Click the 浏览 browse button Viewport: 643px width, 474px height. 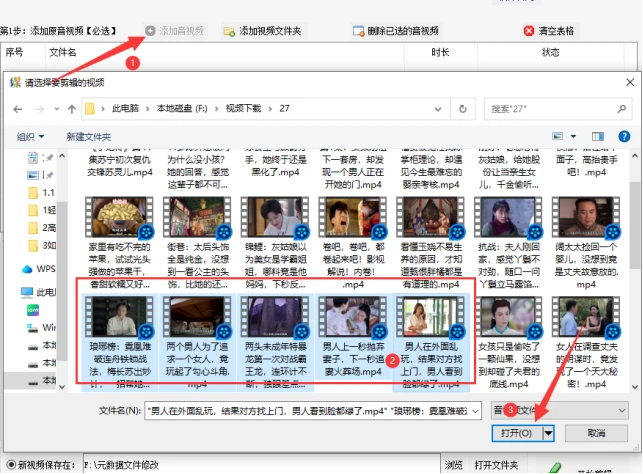[x=454, y=465]
